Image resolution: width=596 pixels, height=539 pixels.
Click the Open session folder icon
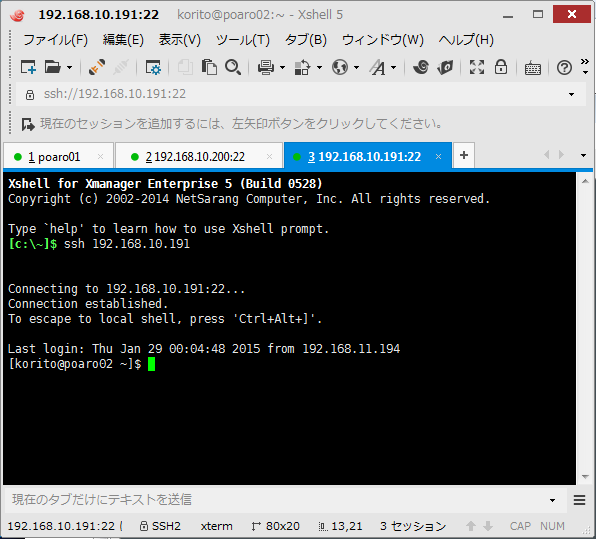tap(52, 67)
